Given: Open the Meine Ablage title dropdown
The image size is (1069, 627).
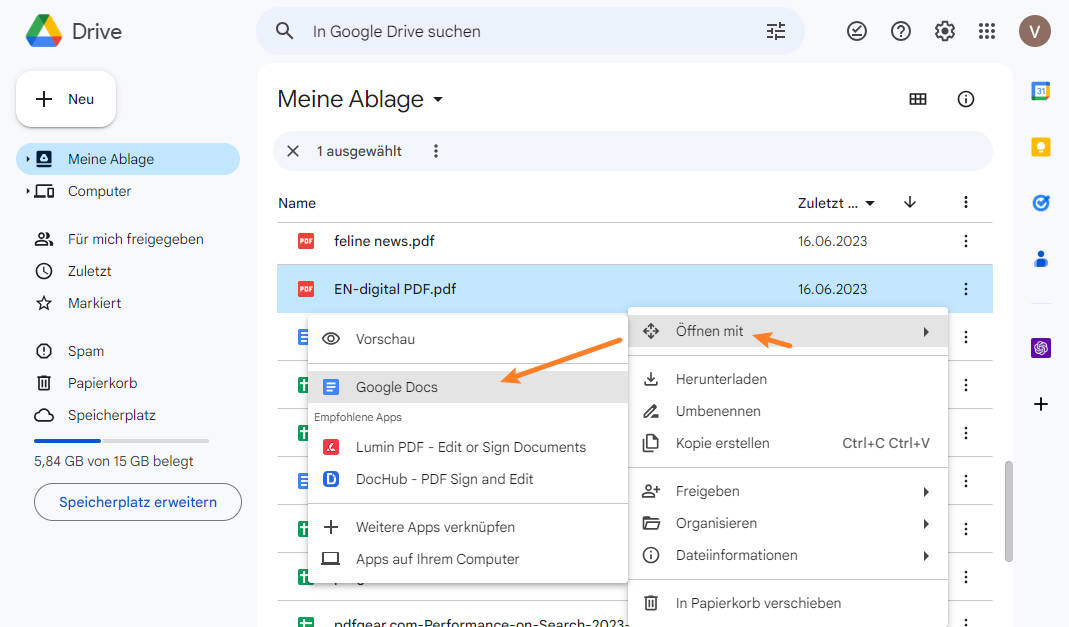Looking at the screenshot, I should point(438,100).
